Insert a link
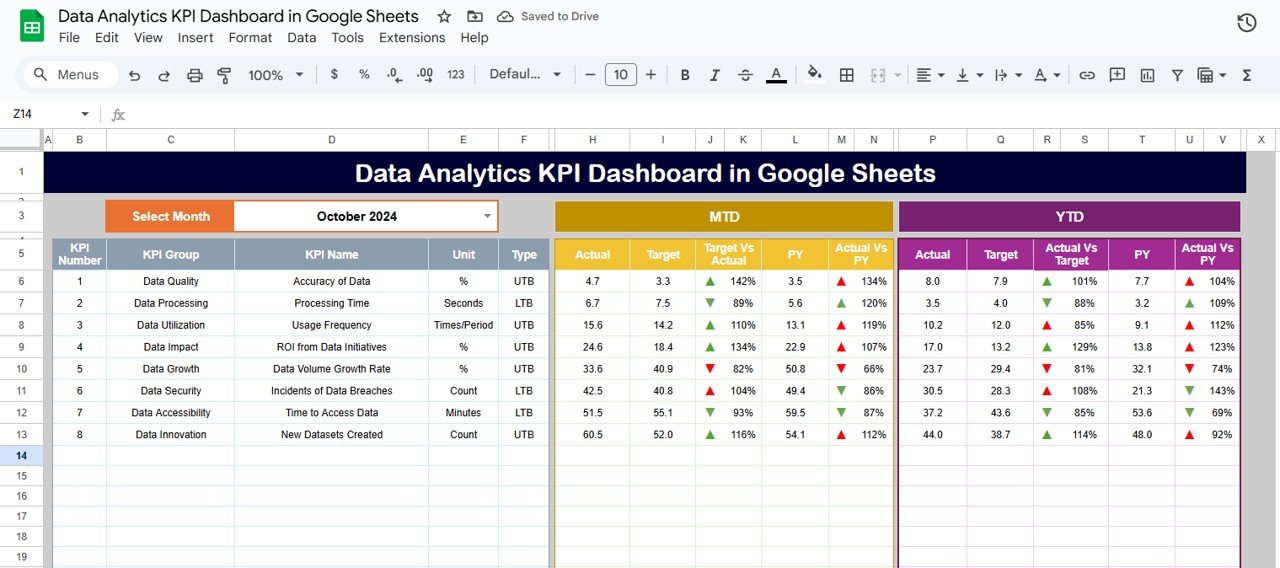 click(x=1087, y=75)
